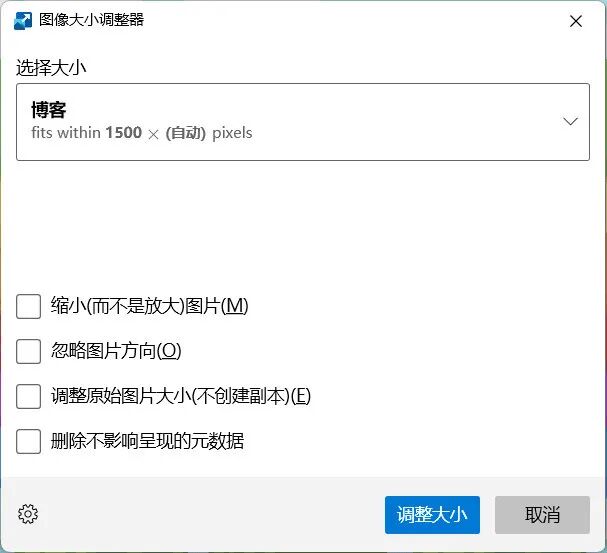
Task: Expand the size preset chevron arrow
Action: point(570,122)
